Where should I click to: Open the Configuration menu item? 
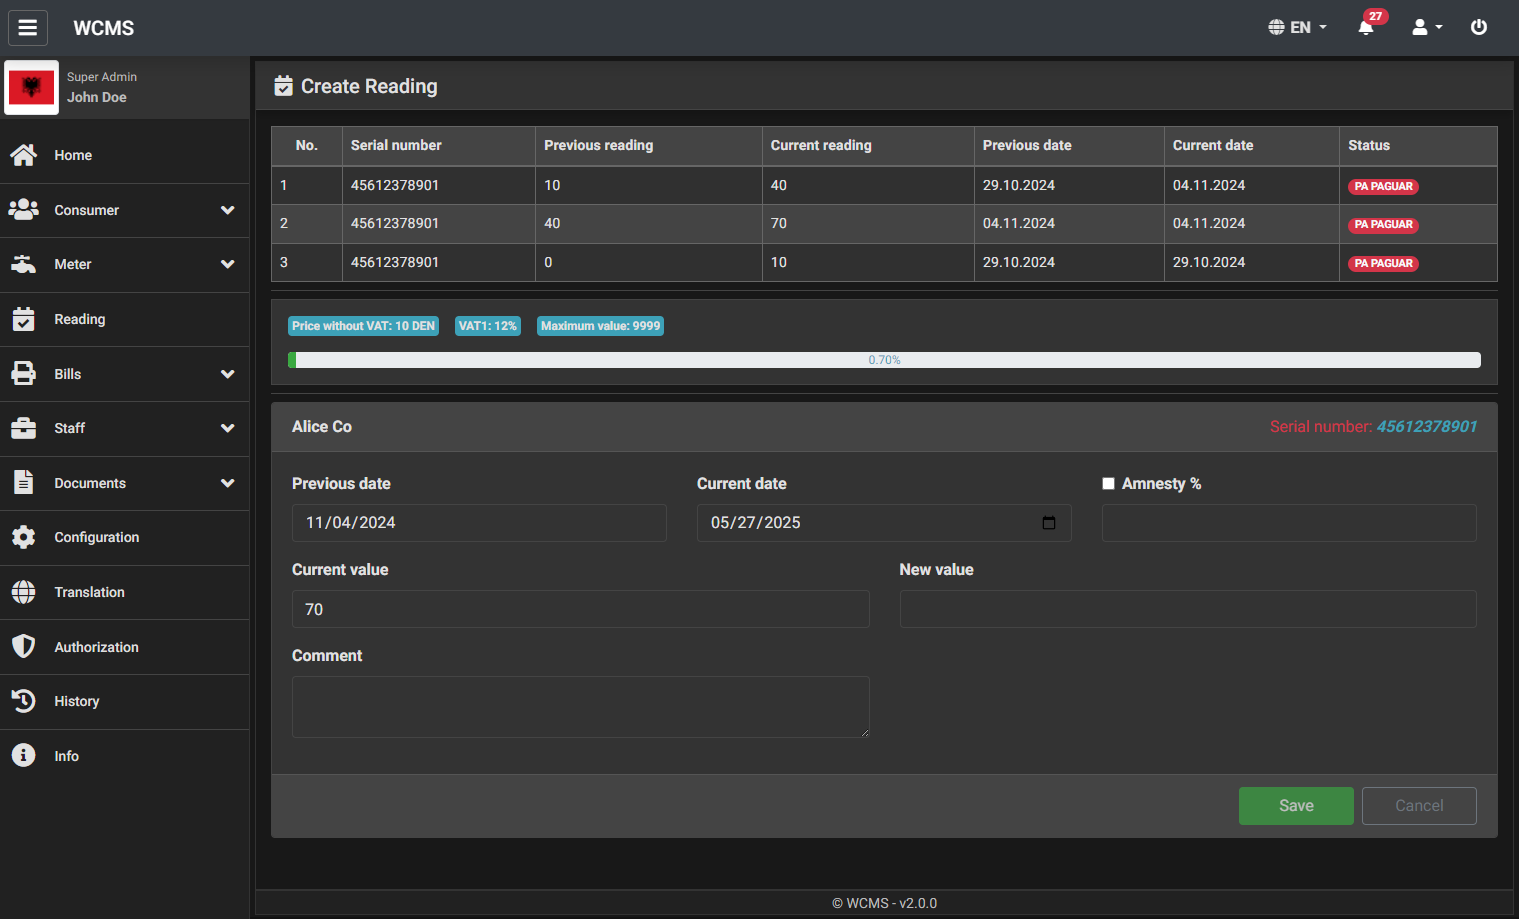(125, 537)
